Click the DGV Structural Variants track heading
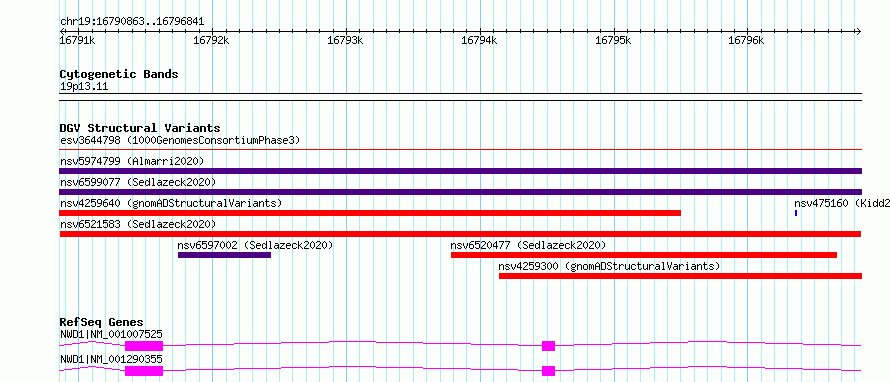The width and height of the screenshot is (890, 382). [140, 128]
